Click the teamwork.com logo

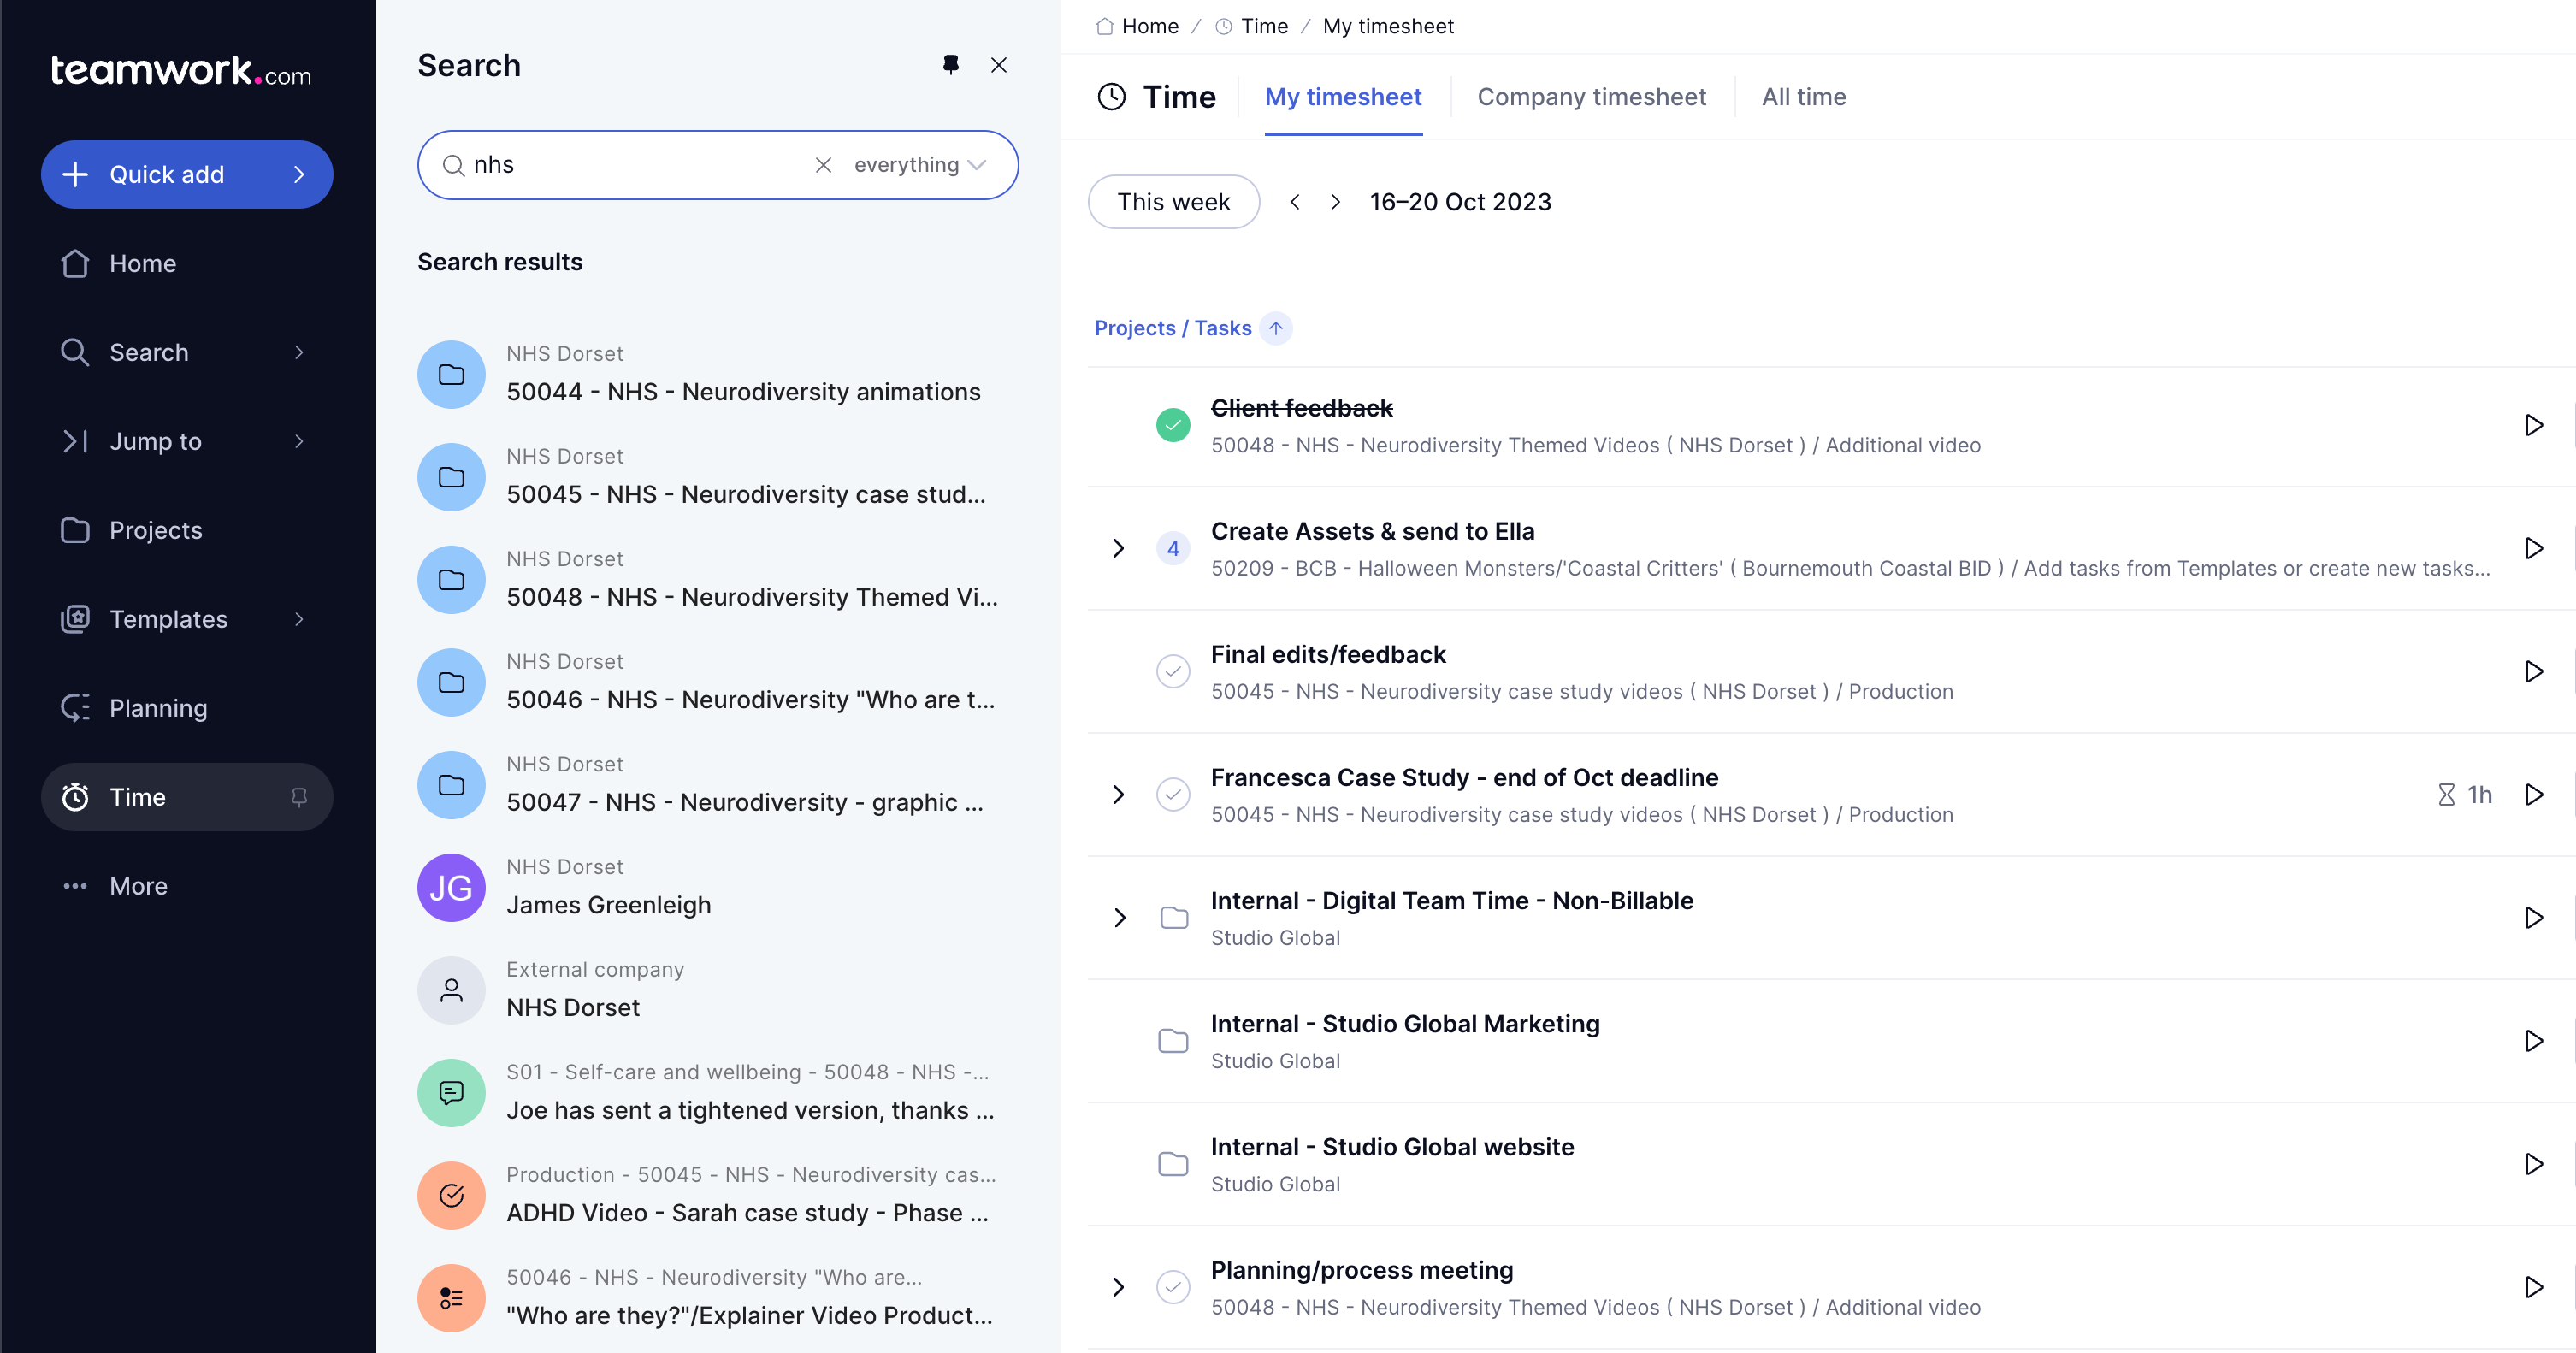[181, 71]
